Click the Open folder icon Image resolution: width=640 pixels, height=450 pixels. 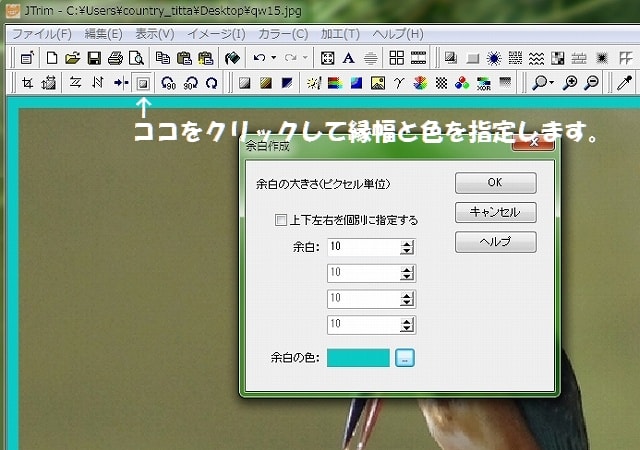click(x=72, y=58)
